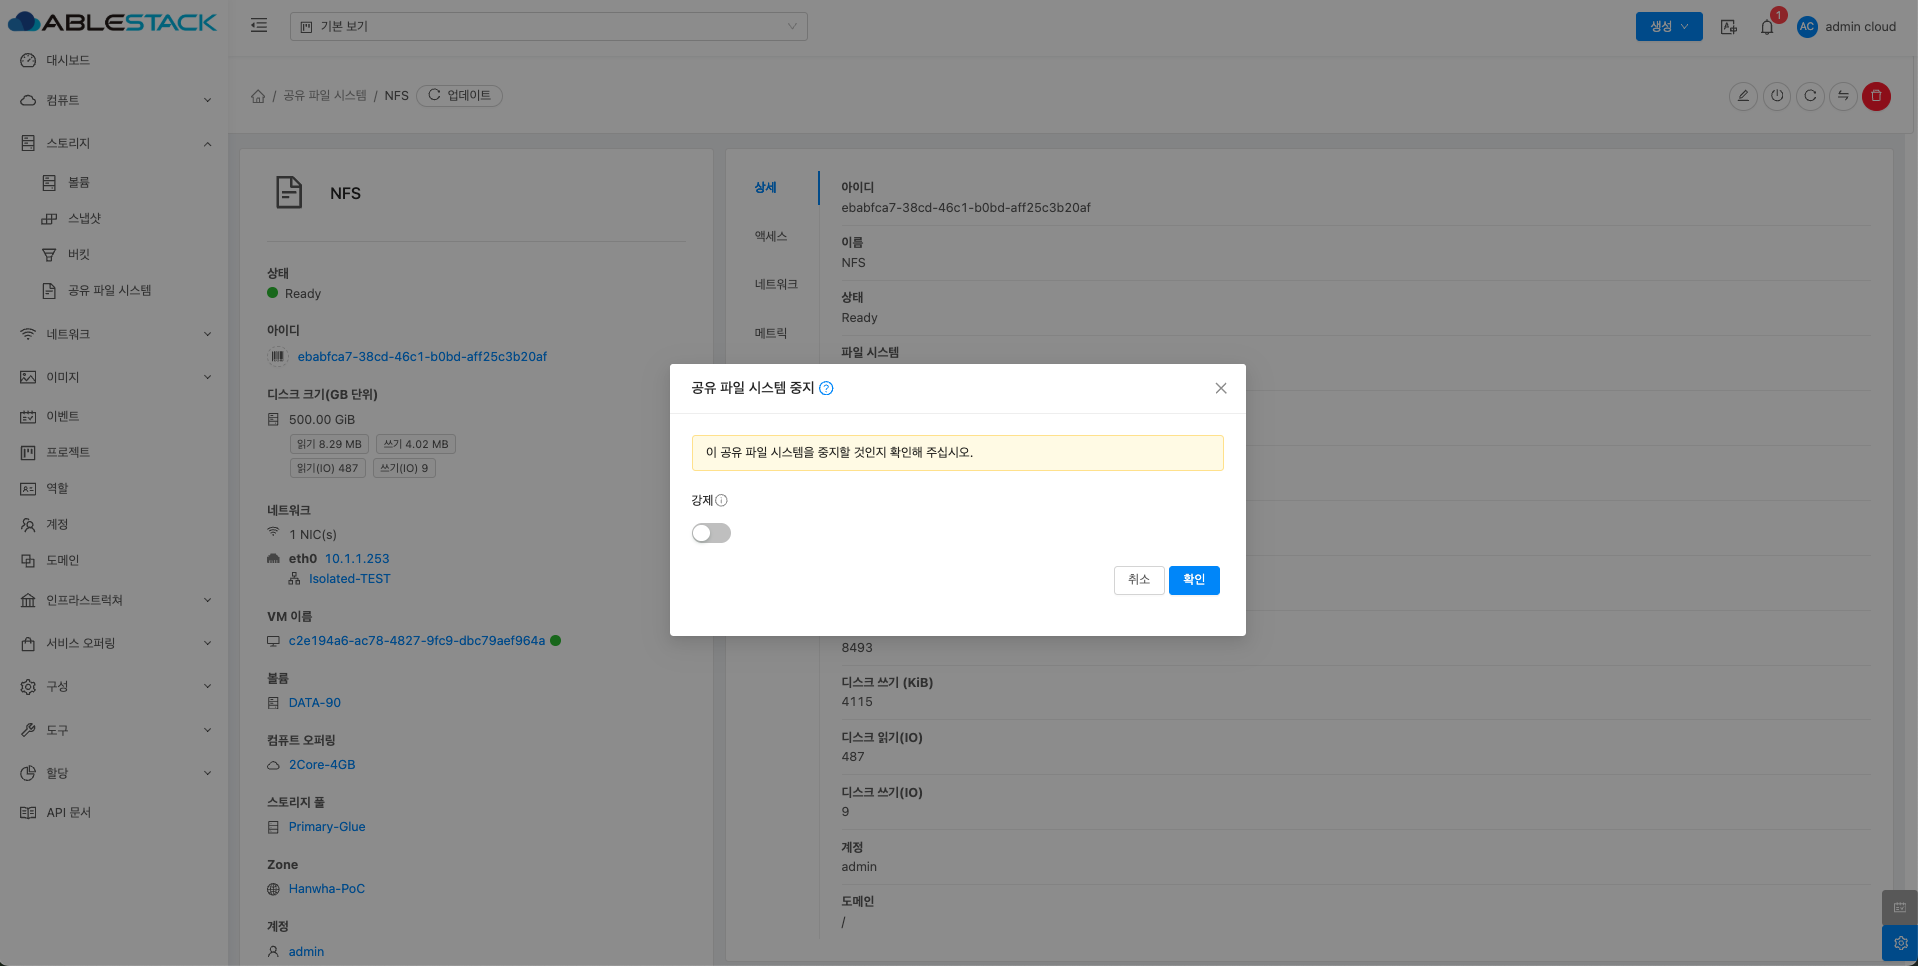Click the info icon next to 강제
Image resolution: width=1918 pixels, height=966 pixels.
[721, 501]
